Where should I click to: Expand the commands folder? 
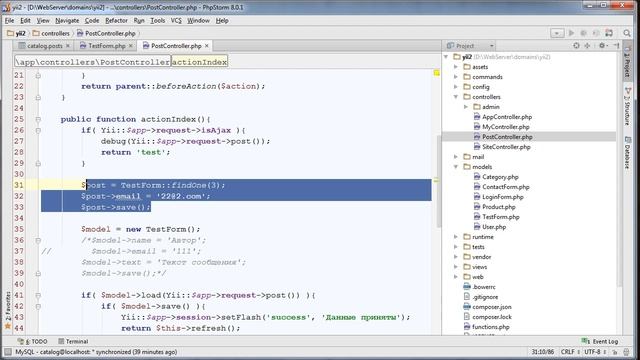(456, 77)
